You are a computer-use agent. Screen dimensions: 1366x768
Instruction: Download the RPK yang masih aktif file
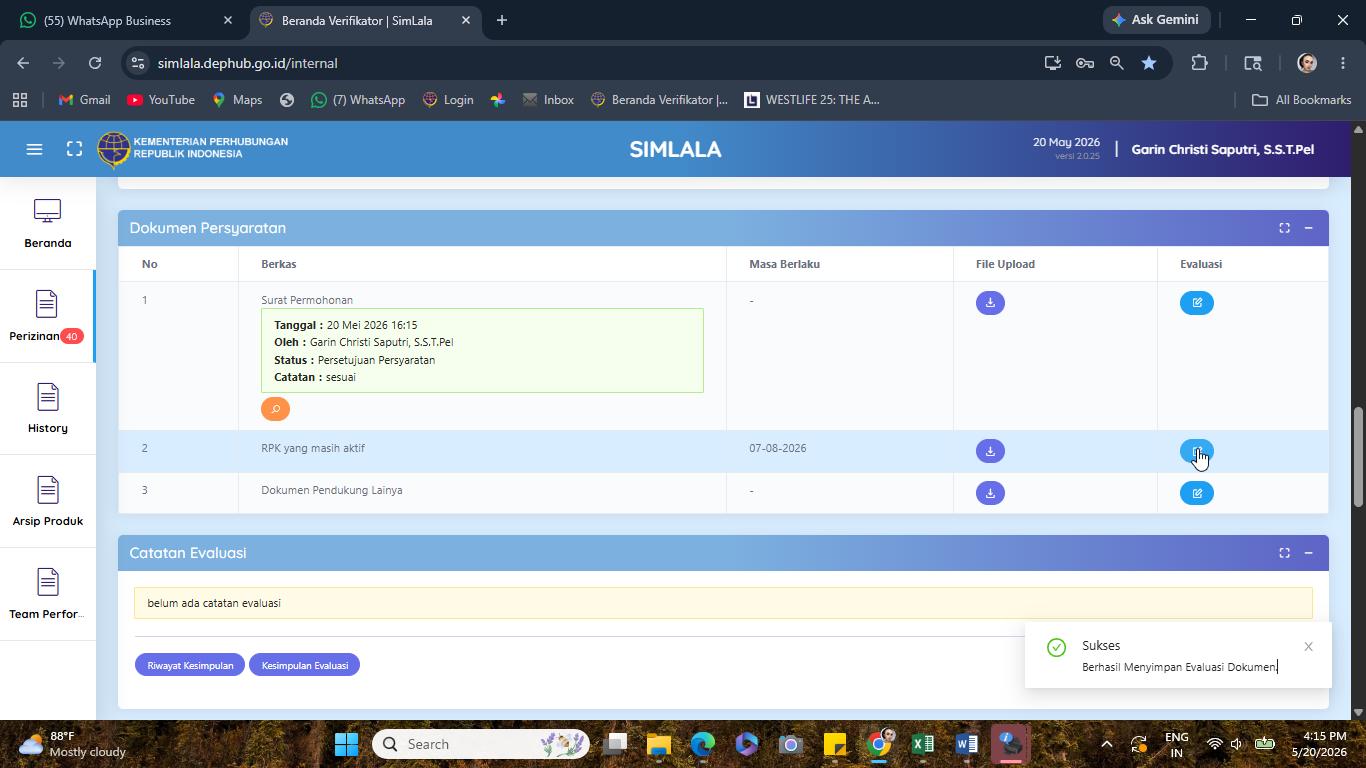point(990,451)
